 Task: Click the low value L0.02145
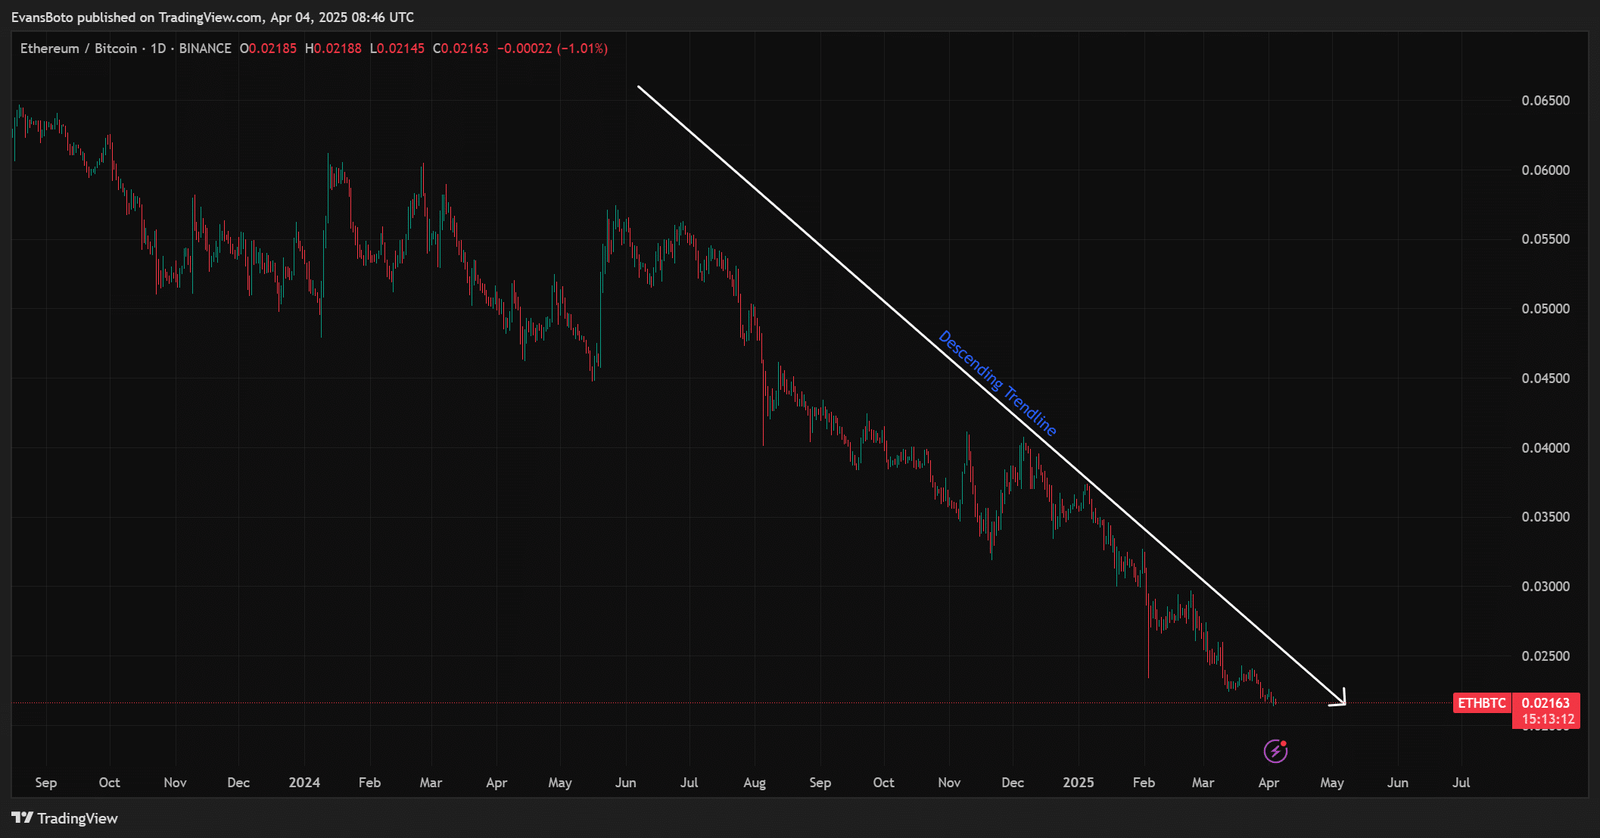coord(397,48)
